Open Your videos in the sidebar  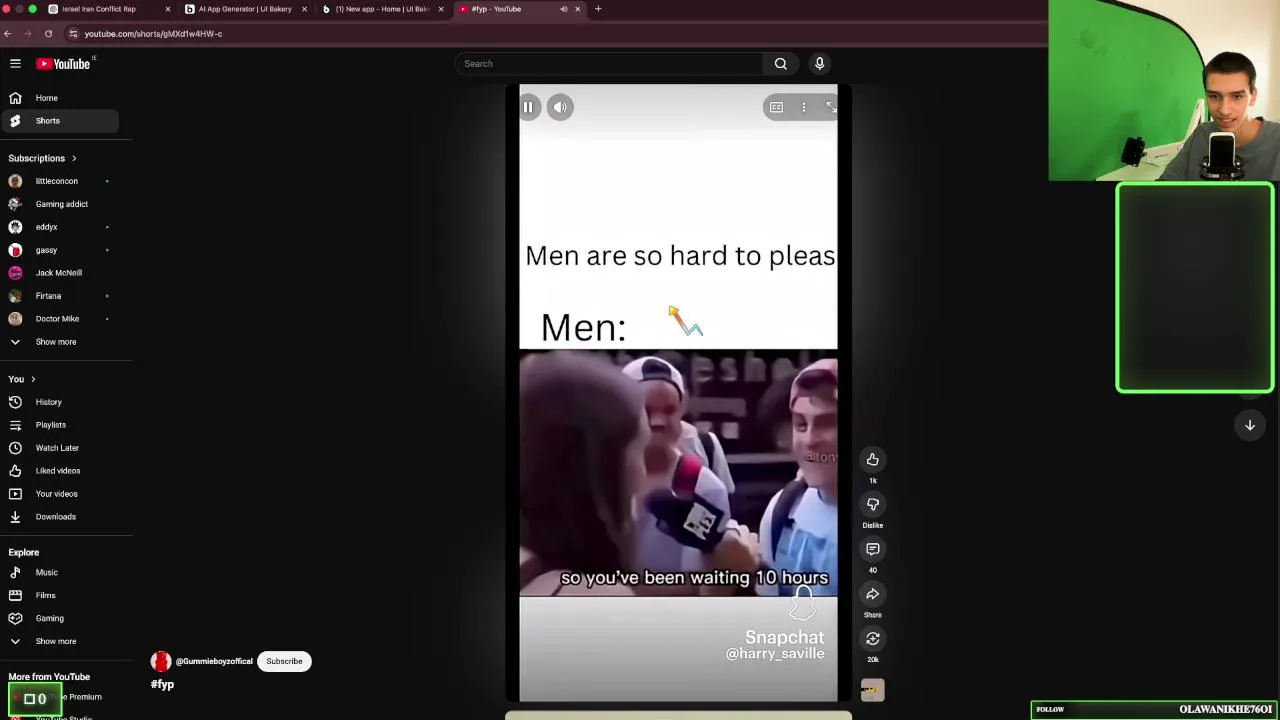60,494
